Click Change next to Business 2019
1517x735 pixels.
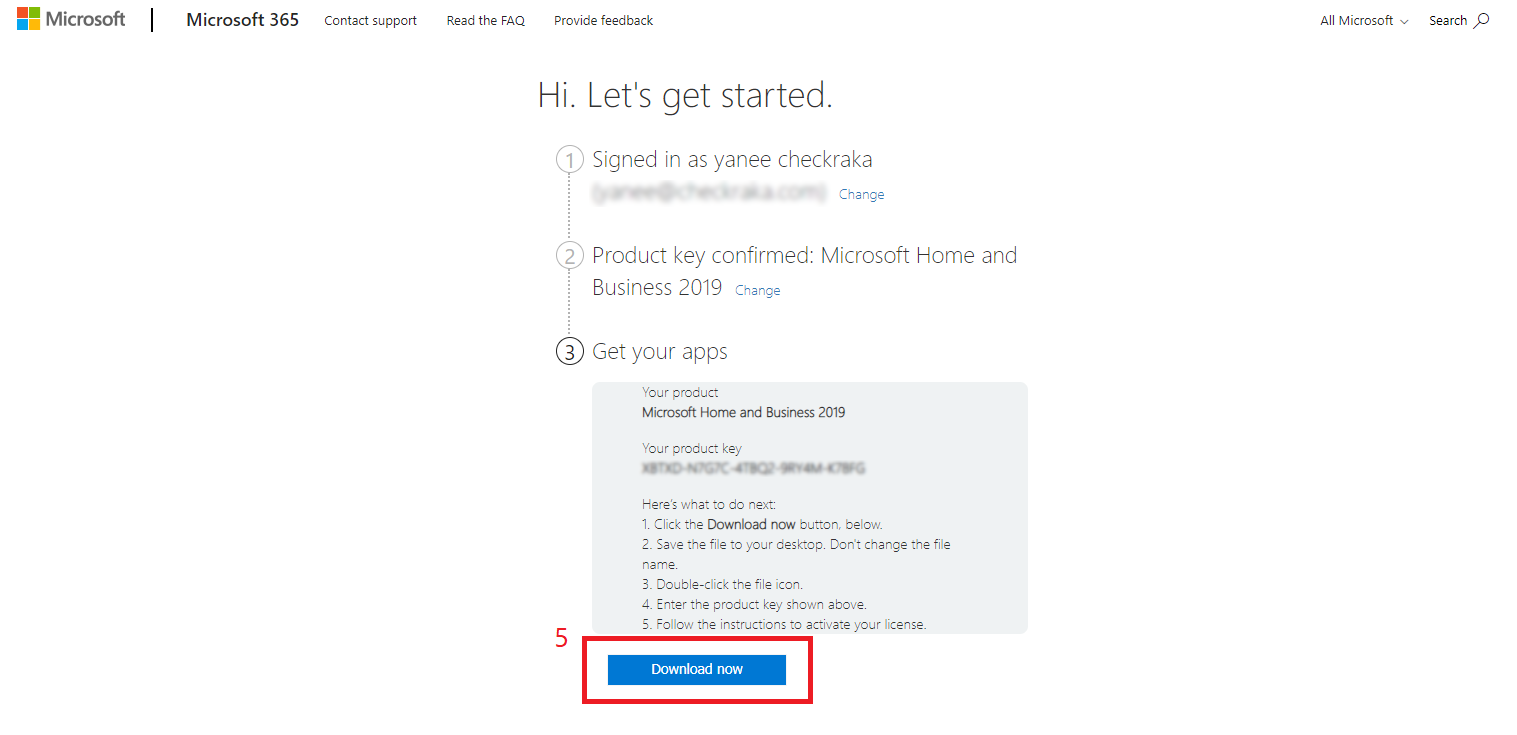tap(757, 291)
